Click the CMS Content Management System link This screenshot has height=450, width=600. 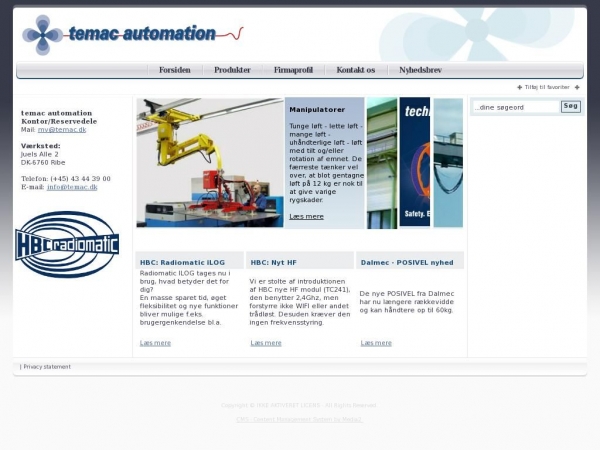pyautogui.click(x=299, y=419)
